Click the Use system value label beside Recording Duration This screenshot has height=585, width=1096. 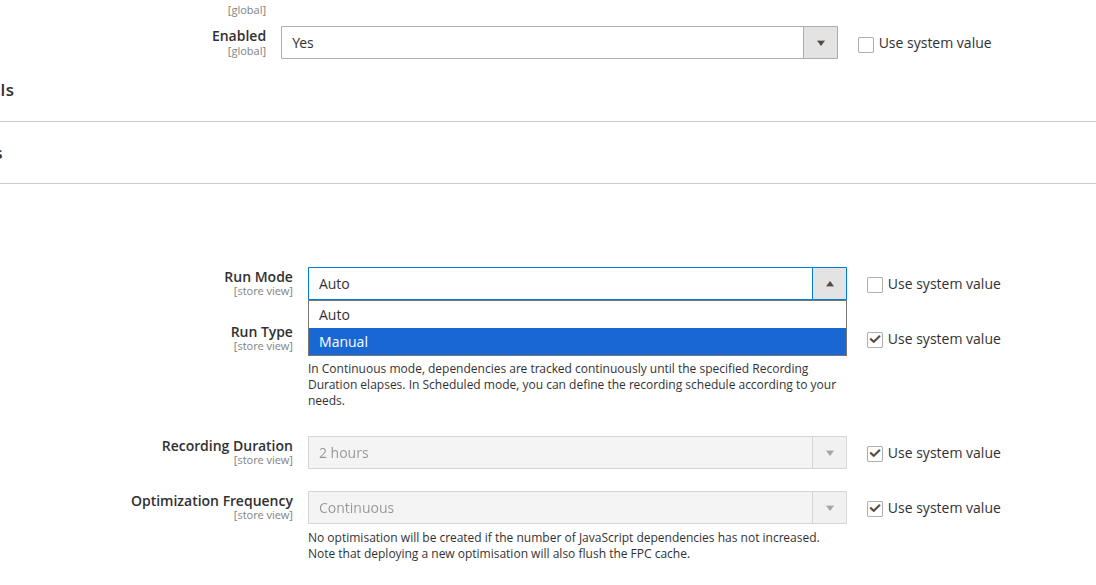coord(944,453)
